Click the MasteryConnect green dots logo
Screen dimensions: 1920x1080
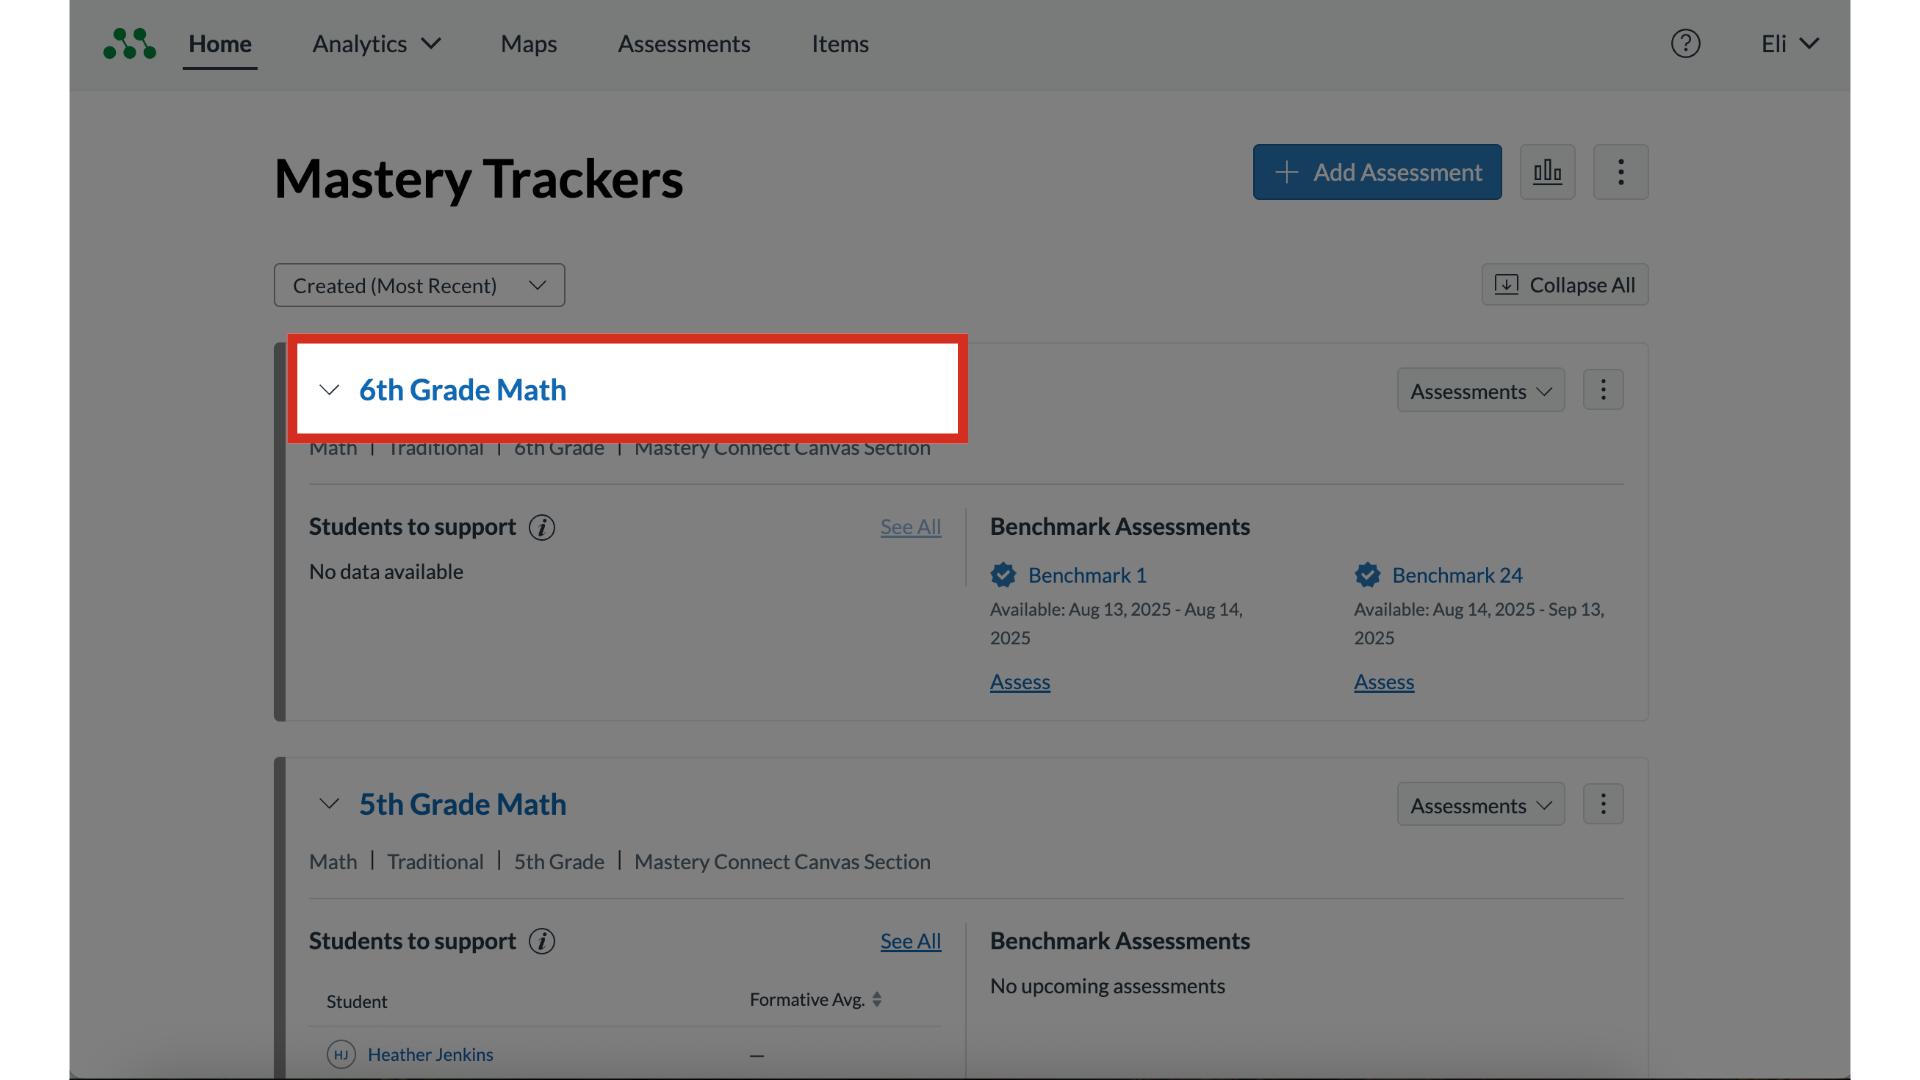[130, 44]
